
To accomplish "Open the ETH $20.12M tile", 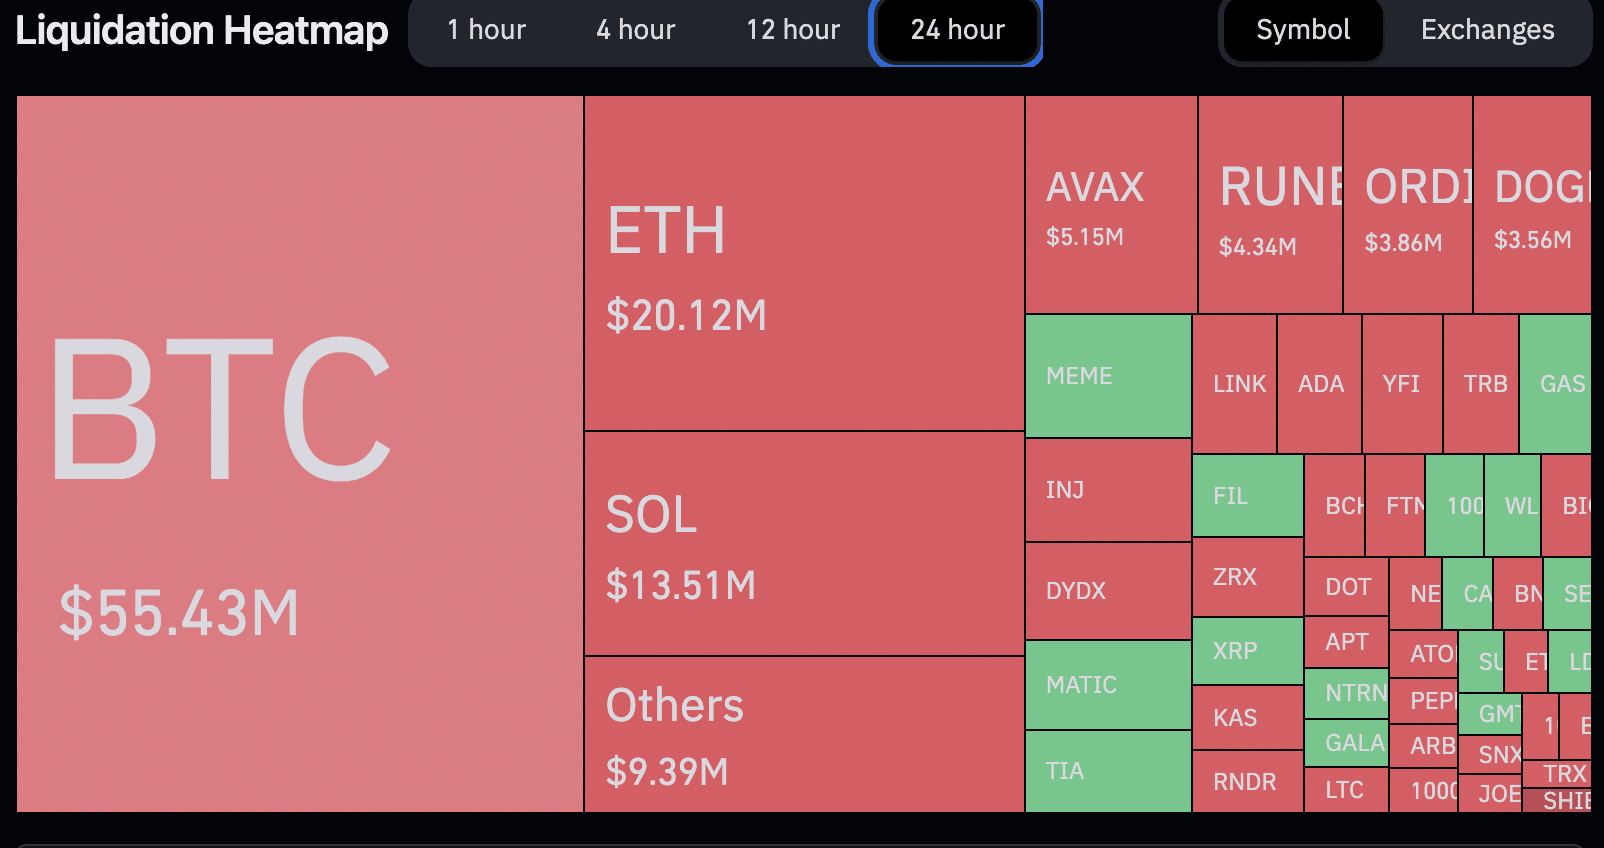I will 804,263.
